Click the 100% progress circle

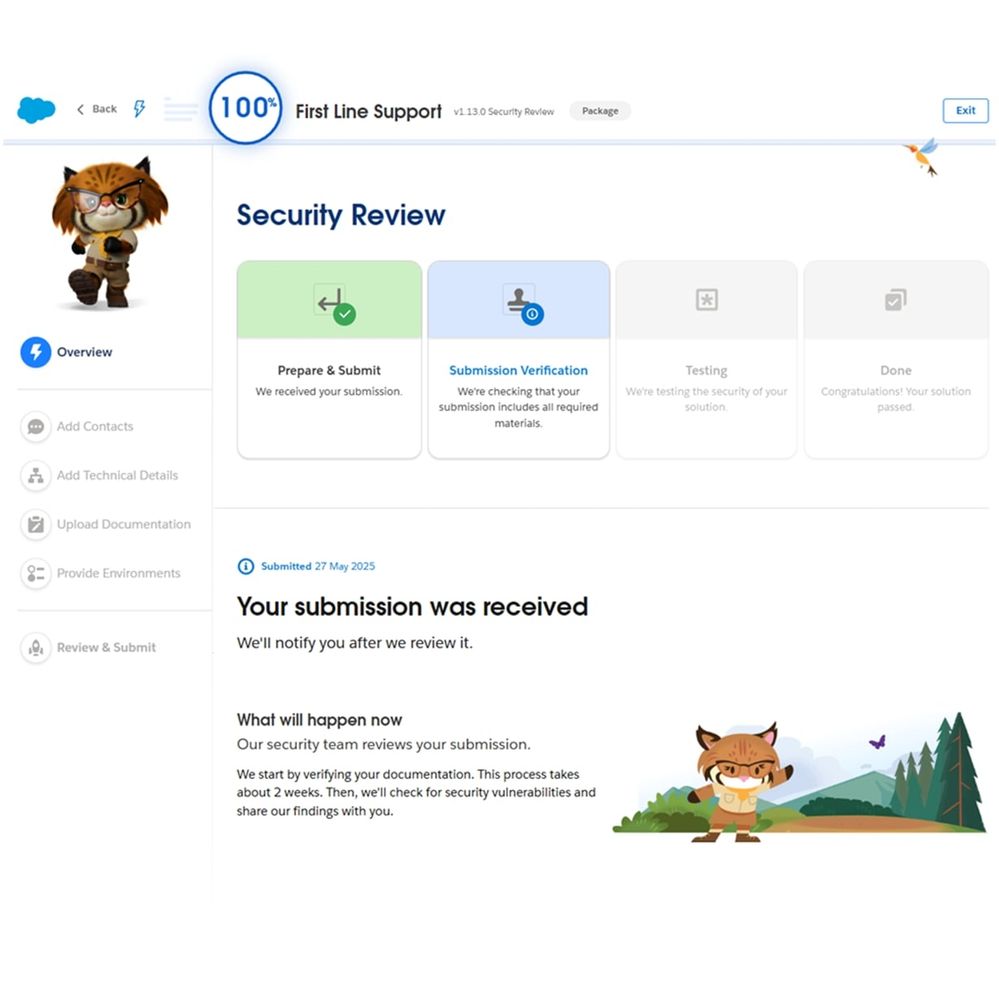(x=246, y=108)
